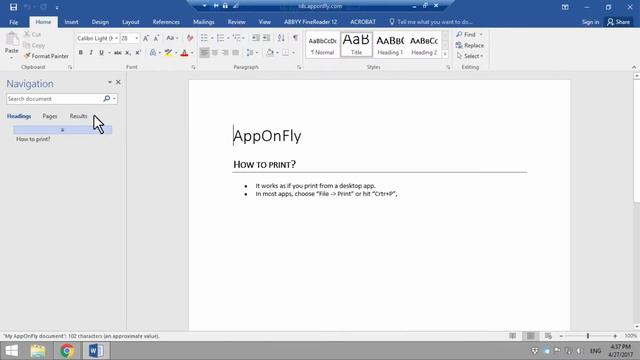Switch to the Layout tab

pos(131,22)
